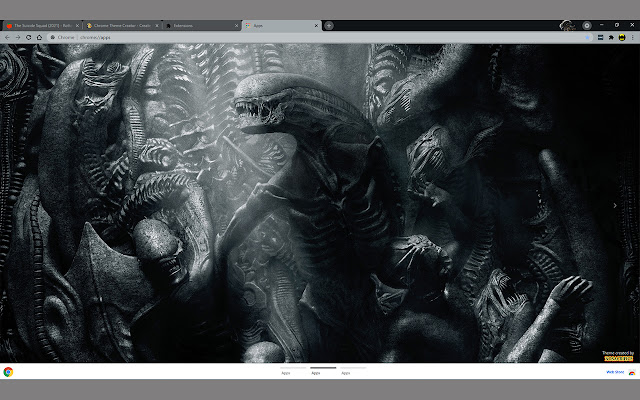Open the Web Store link
Image resolution: width=640 pixels, height=400 pixels.
pos(615,372)
